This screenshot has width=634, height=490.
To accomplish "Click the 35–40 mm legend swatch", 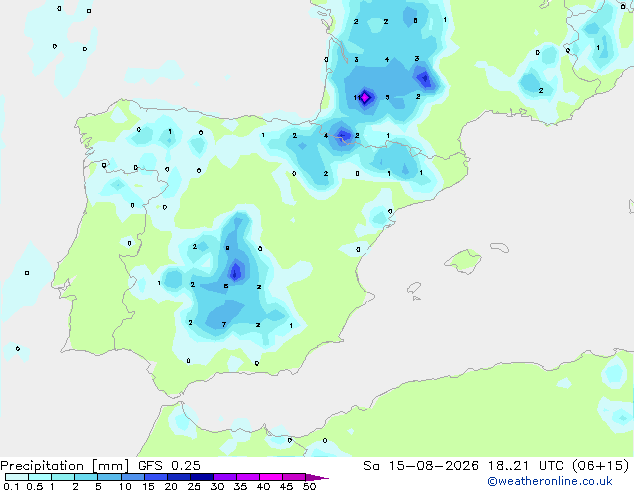I will [247, 477].
